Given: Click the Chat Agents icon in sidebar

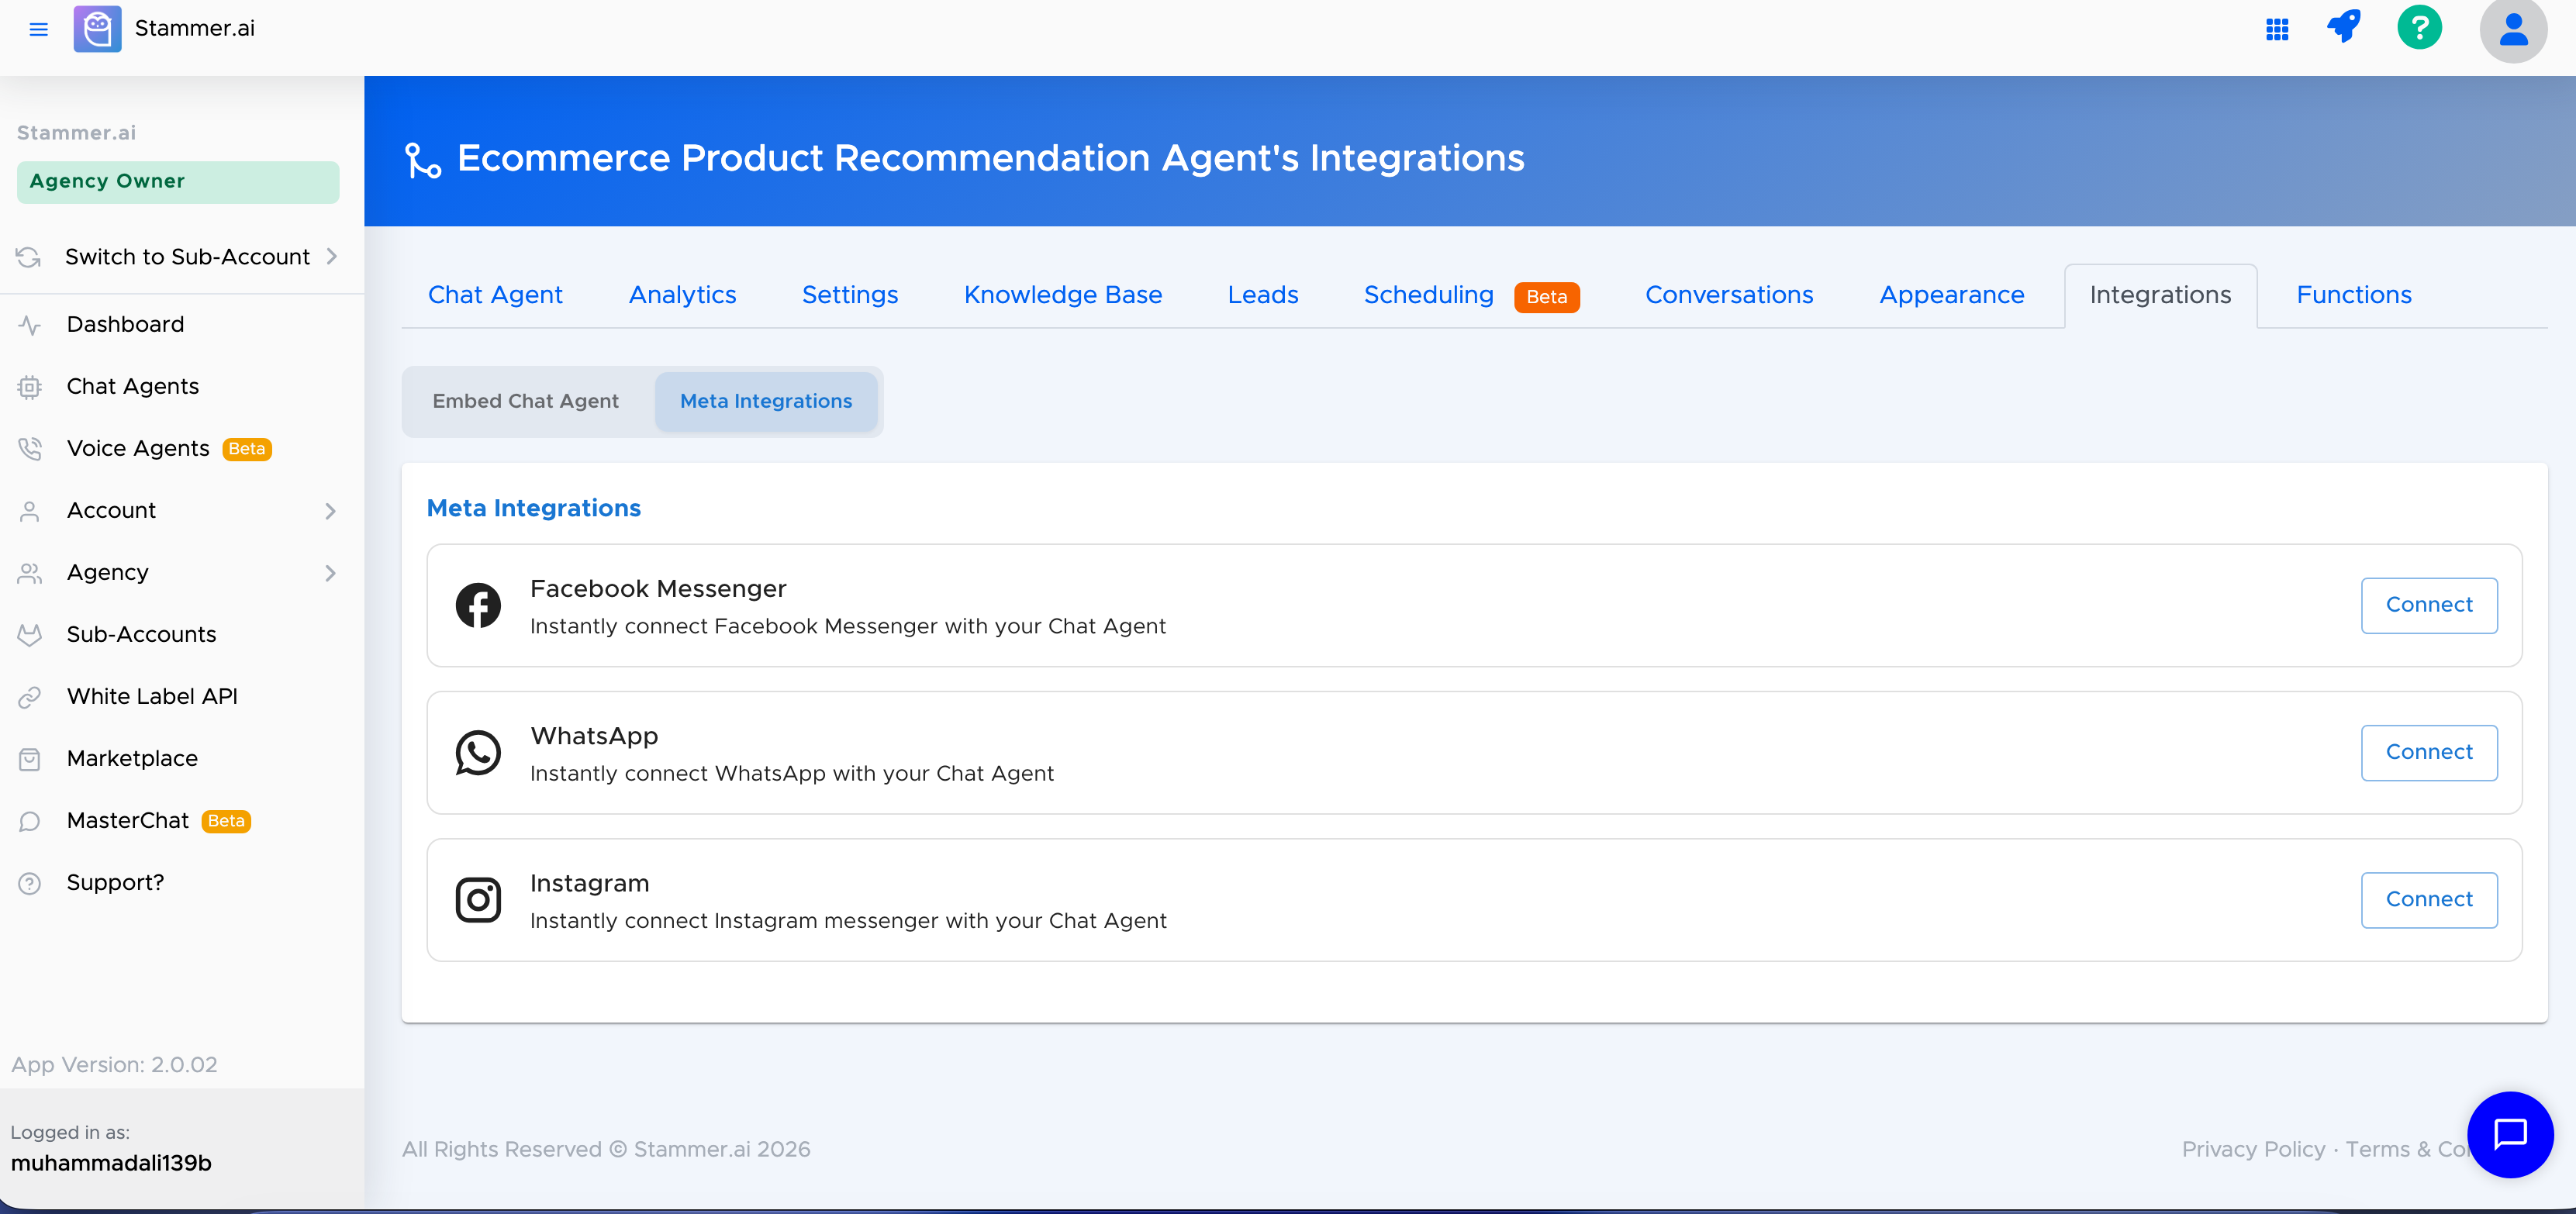Looking at the screenshot, I should click(29, 386).
